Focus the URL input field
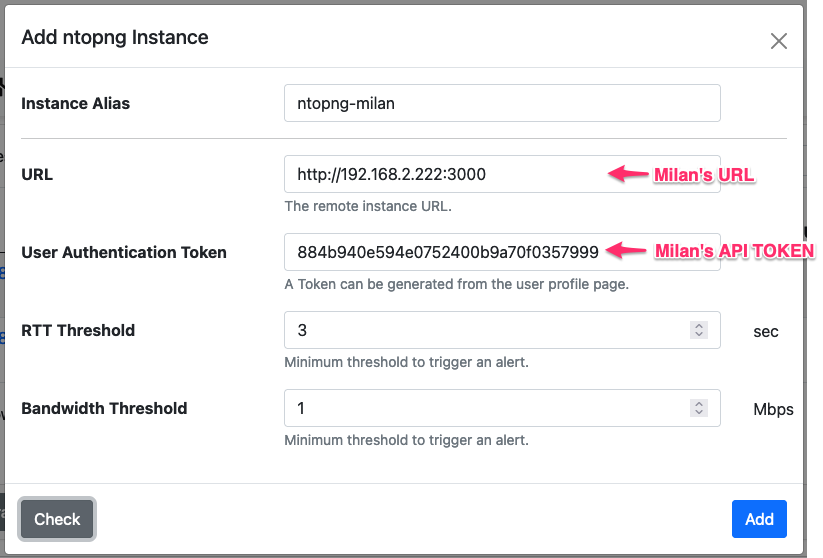 pyautogui.click(x=502, y=174)
